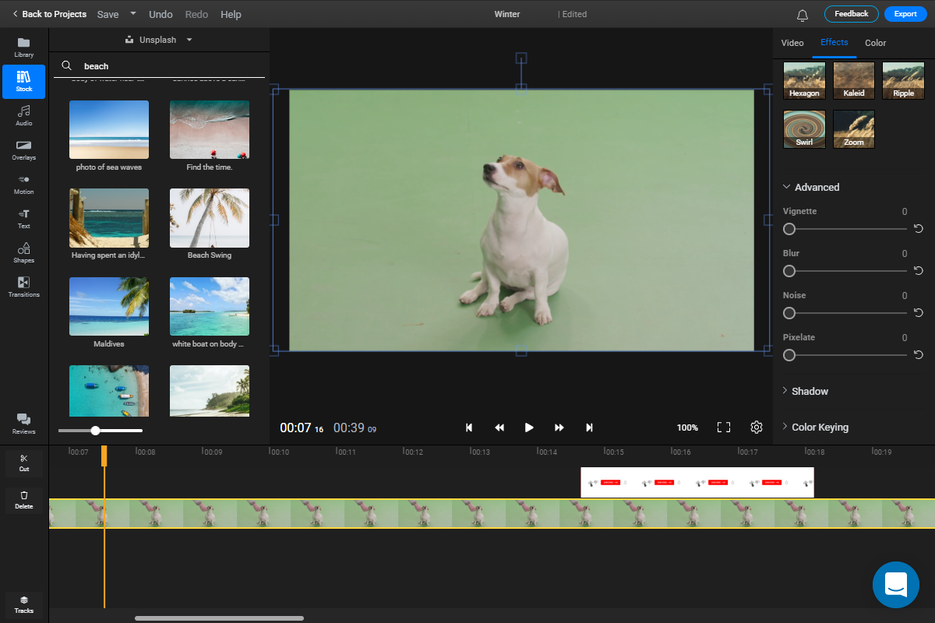Image resolution: width=935 pixels, height=623 pixels.
Task: Open the Transitions panel
Action: click(23, 287)
